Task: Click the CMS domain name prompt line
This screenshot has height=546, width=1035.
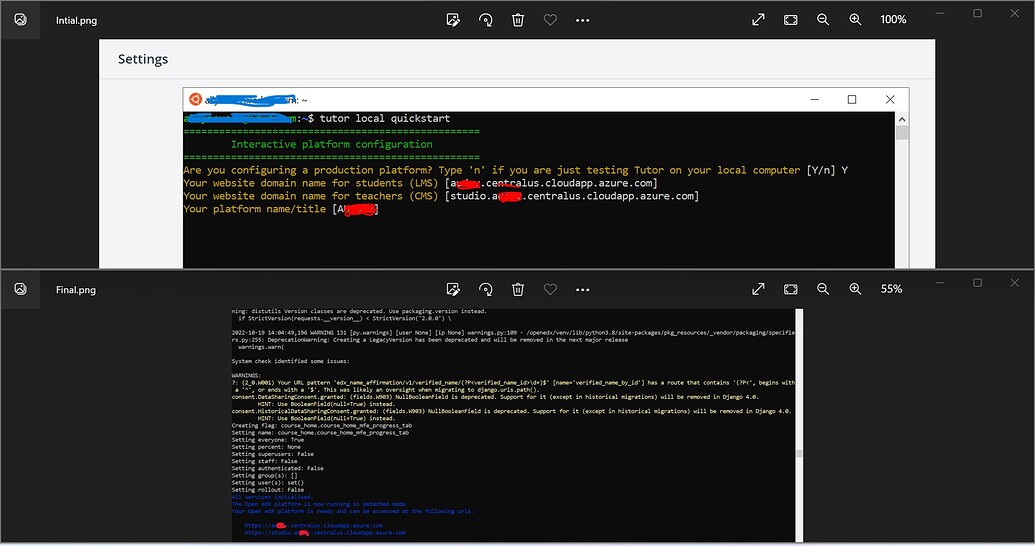Action: point(441,196)
